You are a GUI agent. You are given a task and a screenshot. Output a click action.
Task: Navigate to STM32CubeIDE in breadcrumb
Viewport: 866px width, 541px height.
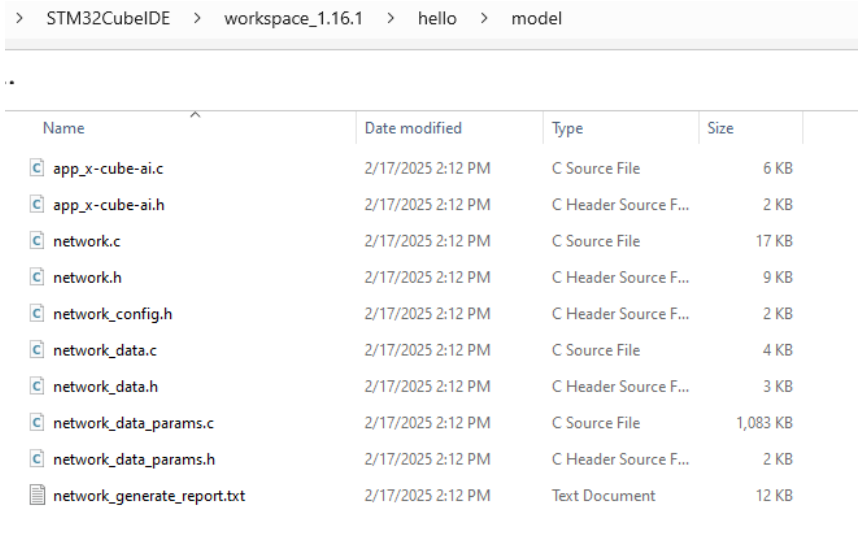[x=108, y=19]
